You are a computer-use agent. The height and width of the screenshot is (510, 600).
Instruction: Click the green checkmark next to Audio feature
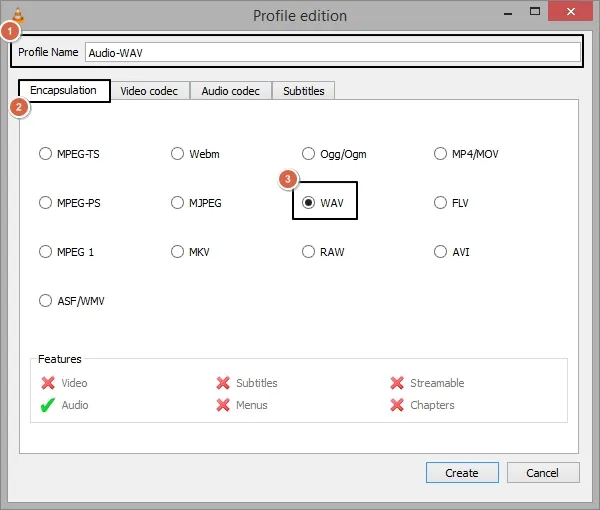pyautogui.click(x=48, y=405)
